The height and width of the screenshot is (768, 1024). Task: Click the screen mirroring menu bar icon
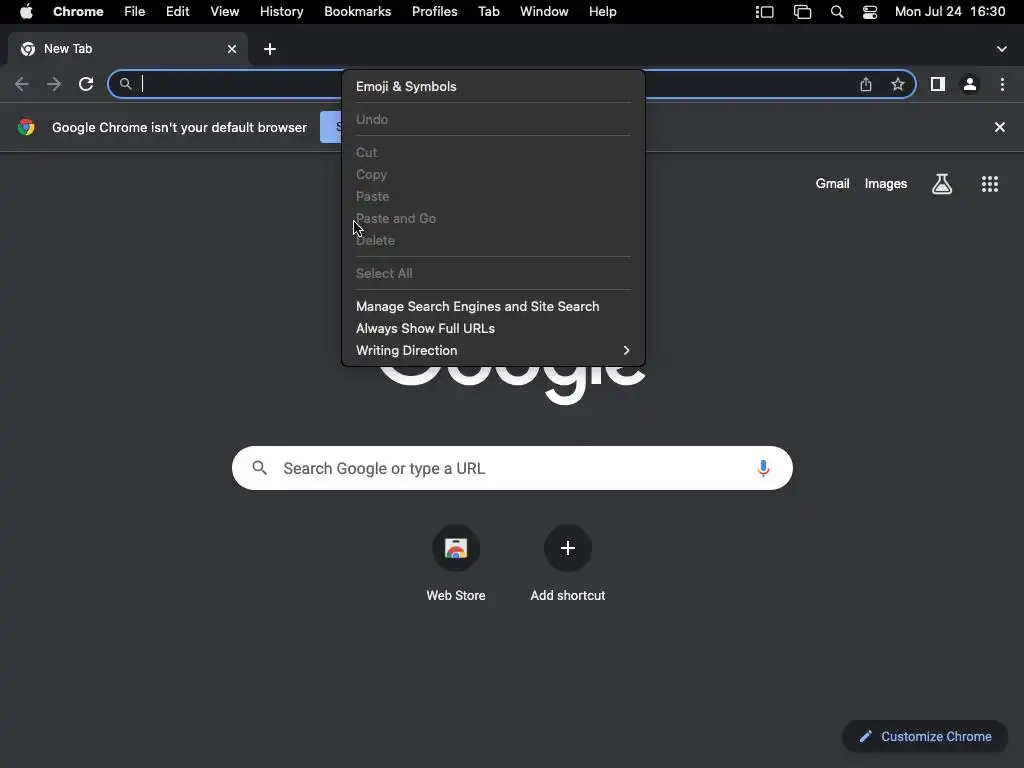click(802, 12)
